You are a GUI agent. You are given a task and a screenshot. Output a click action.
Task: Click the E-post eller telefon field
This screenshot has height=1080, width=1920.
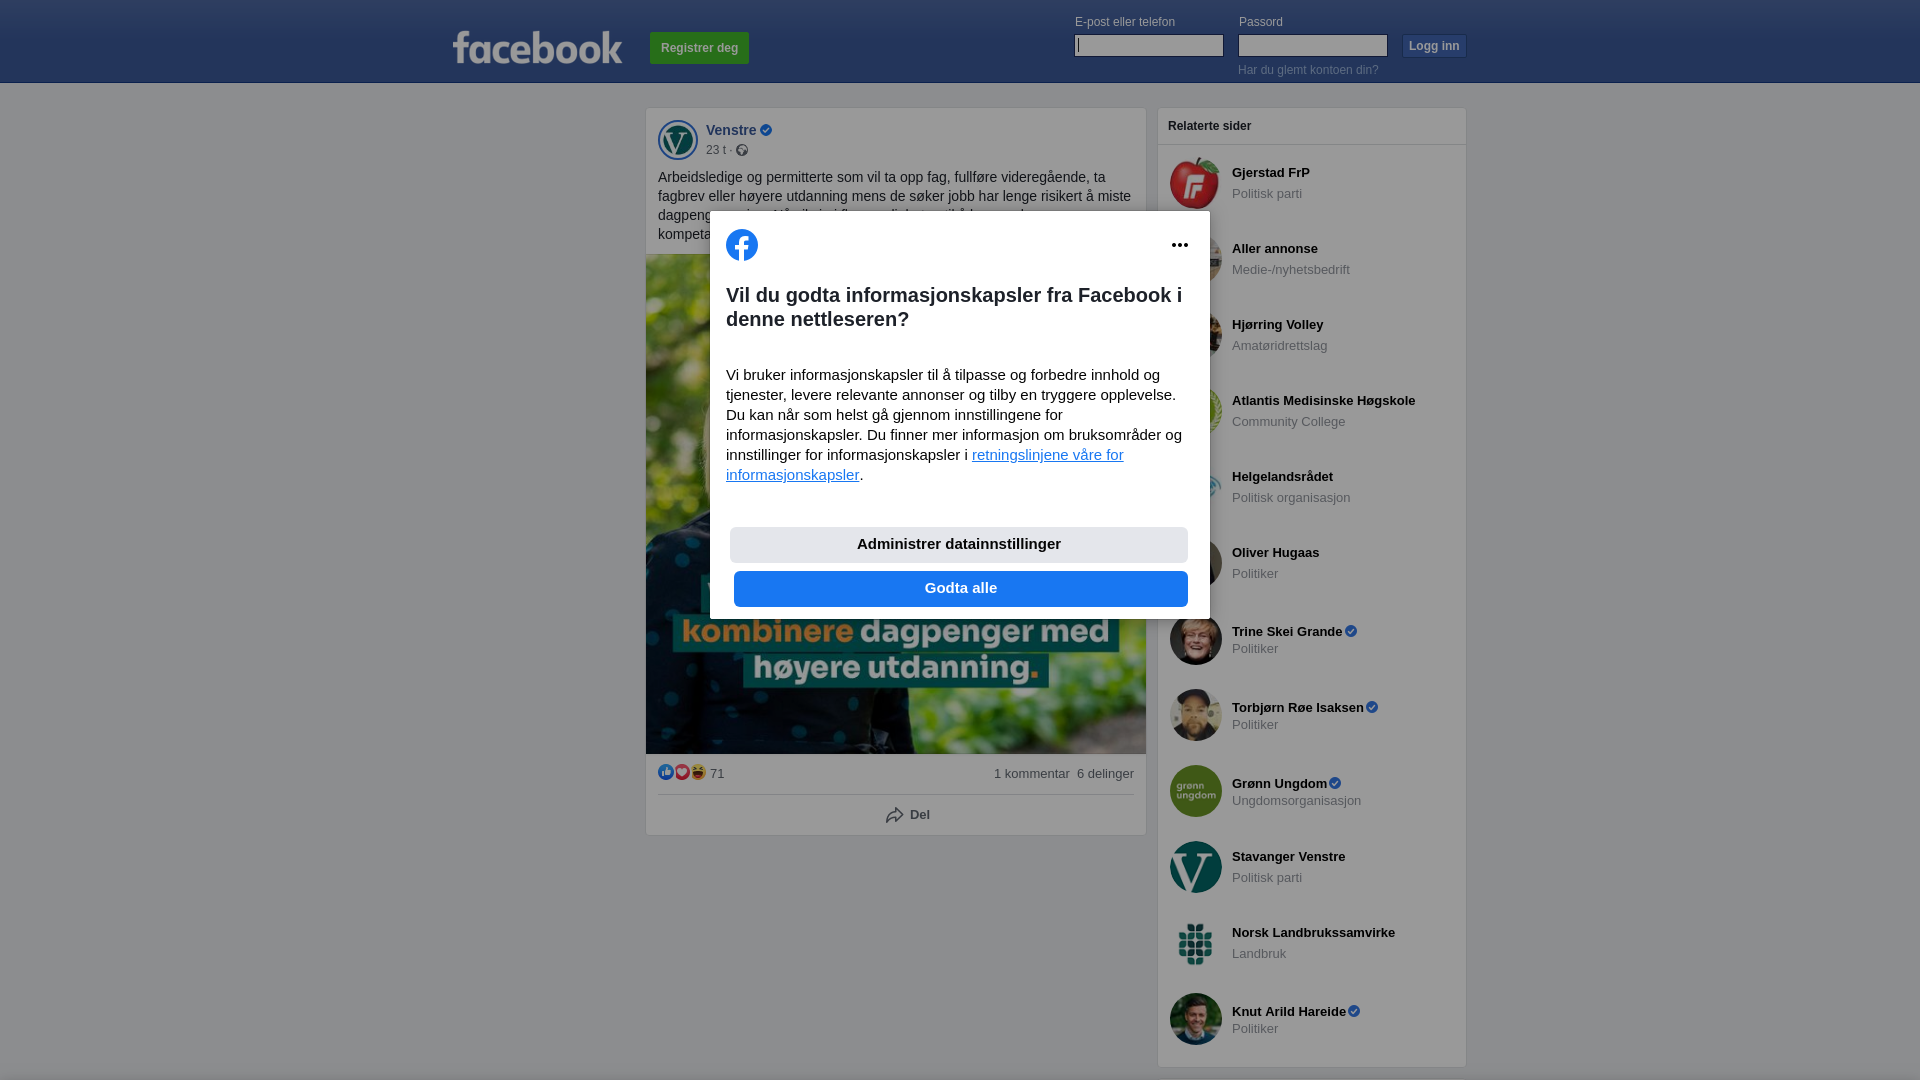point(1149,46)
